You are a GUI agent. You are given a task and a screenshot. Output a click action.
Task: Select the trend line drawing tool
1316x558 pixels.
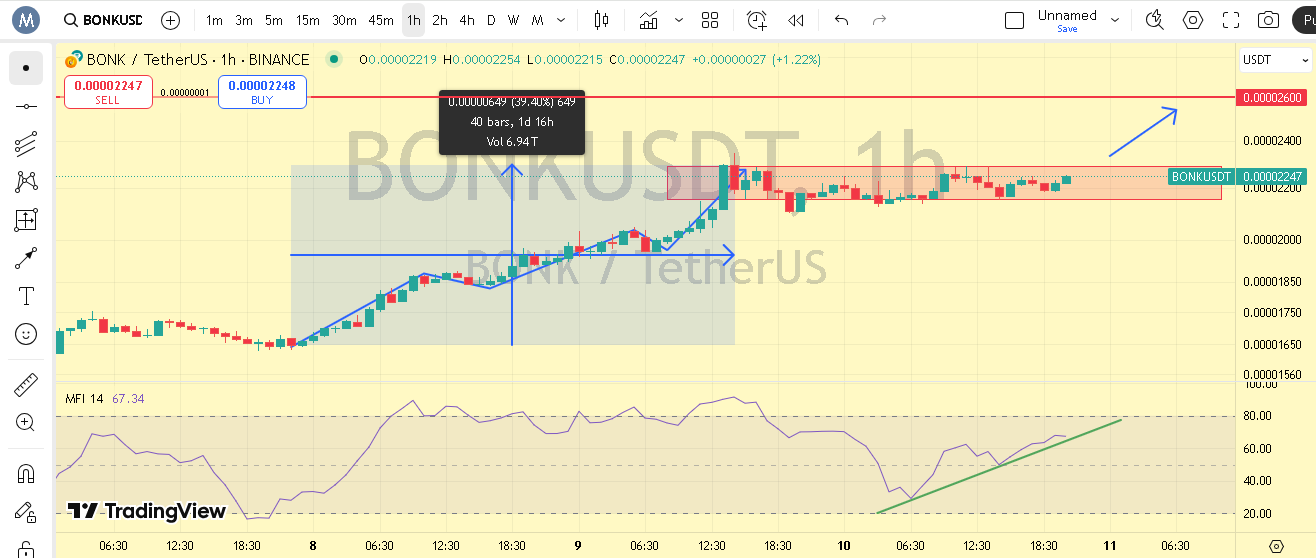[26, 106]
